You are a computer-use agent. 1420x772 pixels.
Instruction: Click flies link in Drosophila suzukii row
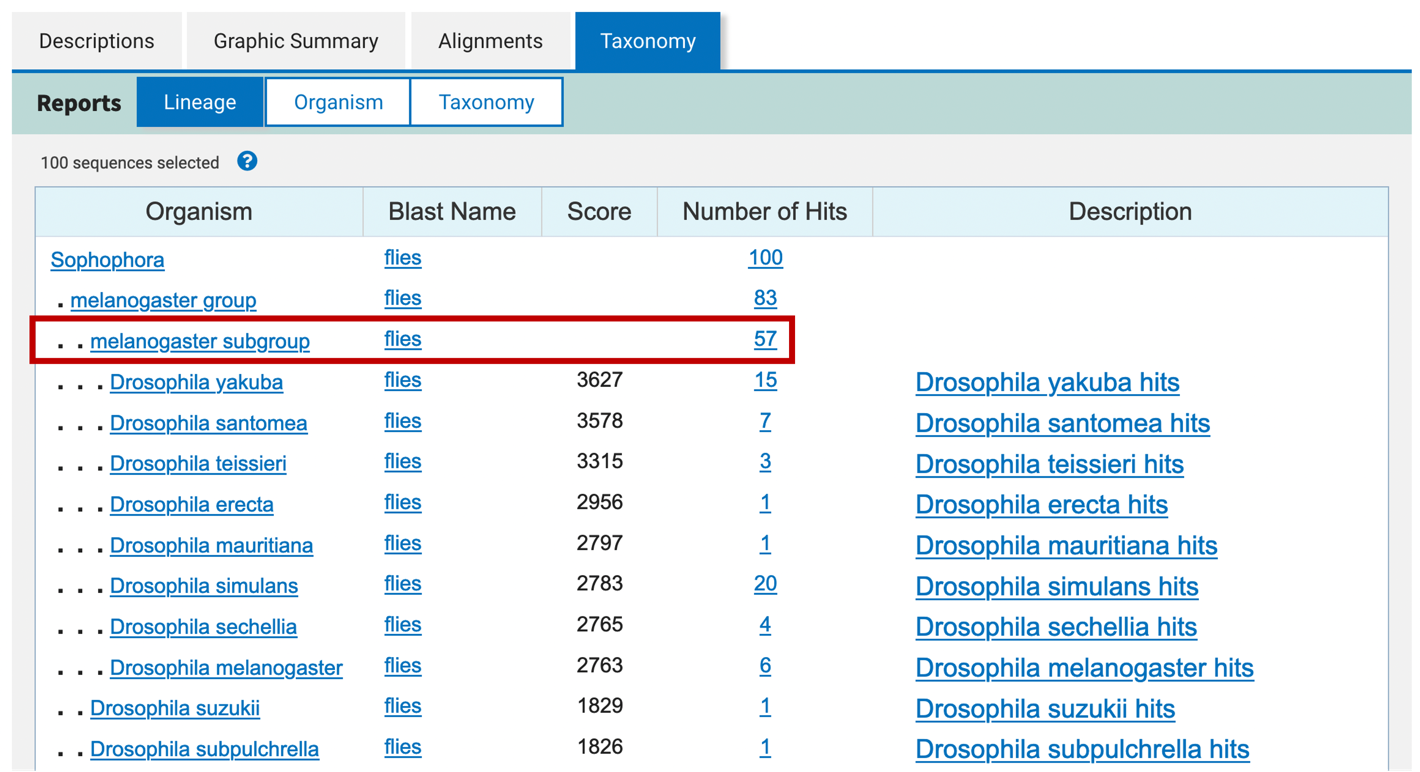click(x=402, y=706)
